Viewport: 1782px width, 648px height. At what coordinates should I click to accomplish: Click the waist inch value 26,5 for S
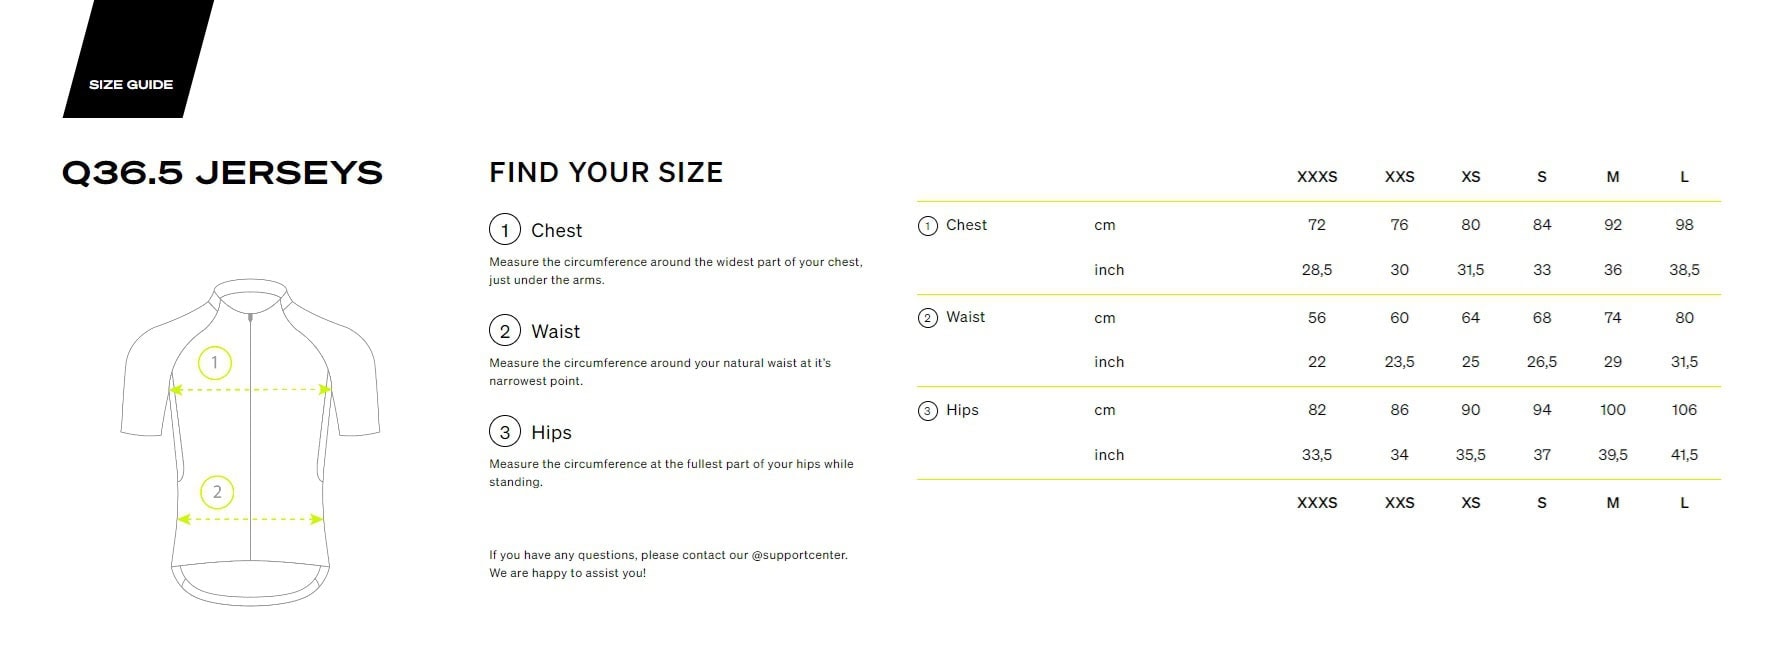tap(1541, 362)
